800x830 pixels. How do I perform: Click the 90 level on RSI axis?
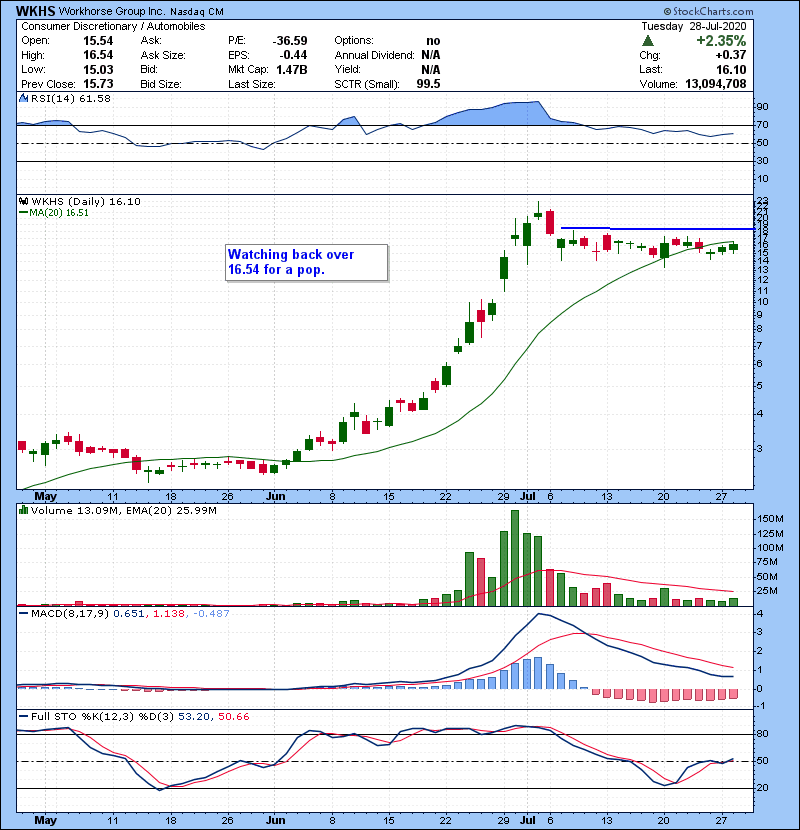763,106
